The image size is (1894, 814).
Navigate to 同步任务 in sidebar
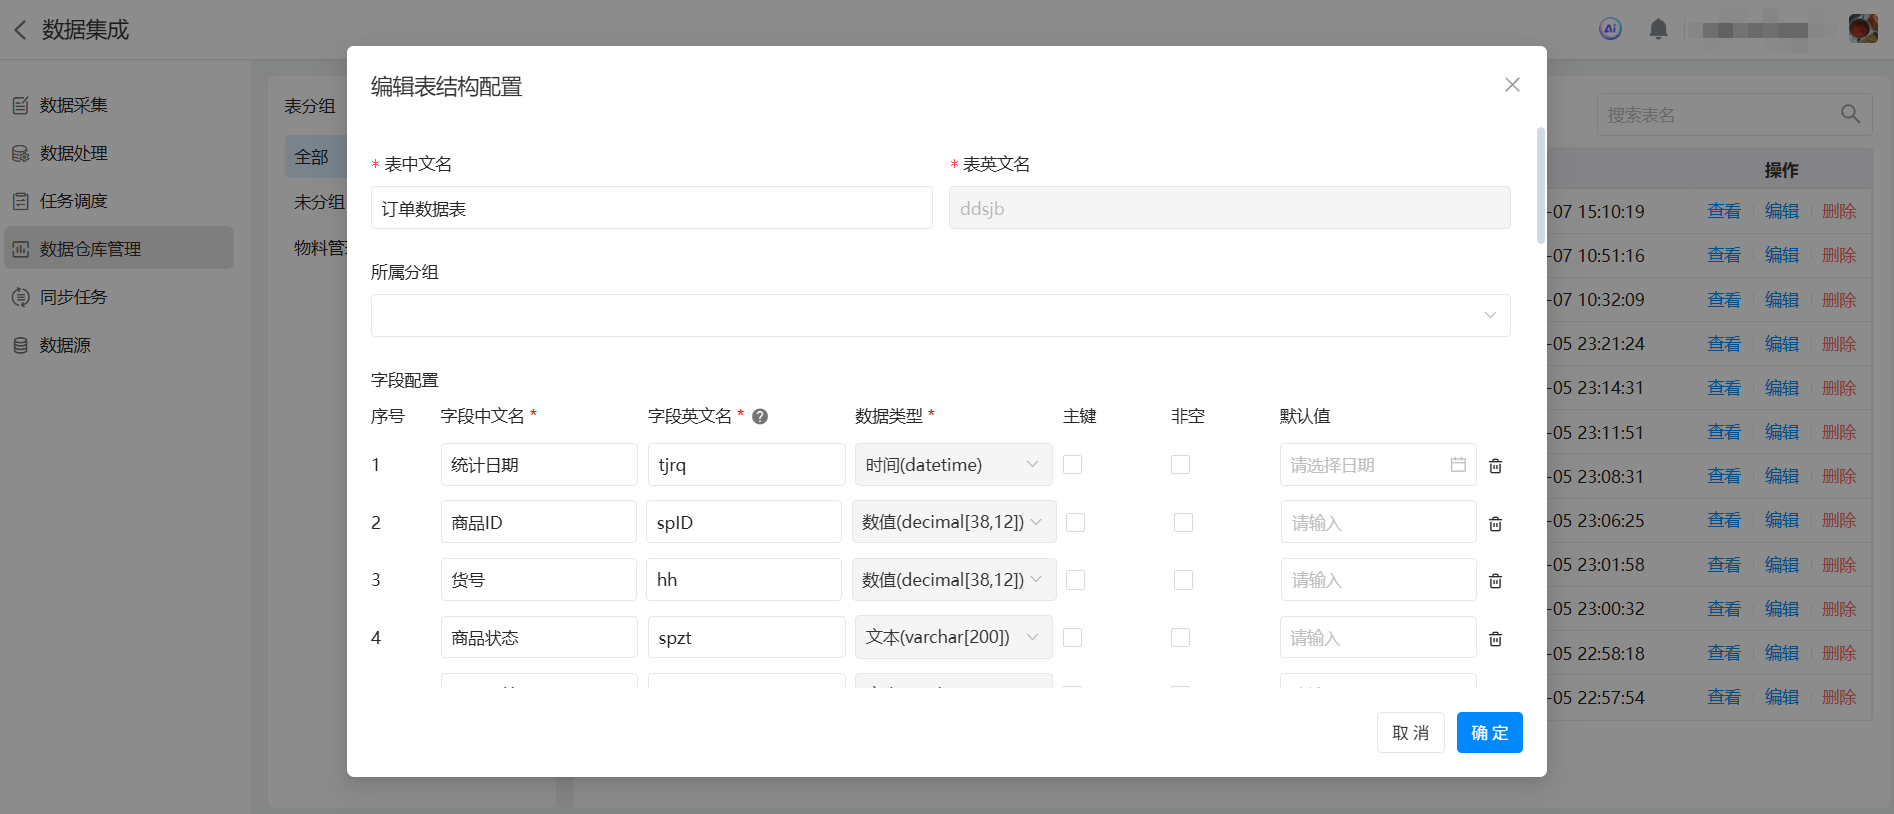tap(73, 297)
